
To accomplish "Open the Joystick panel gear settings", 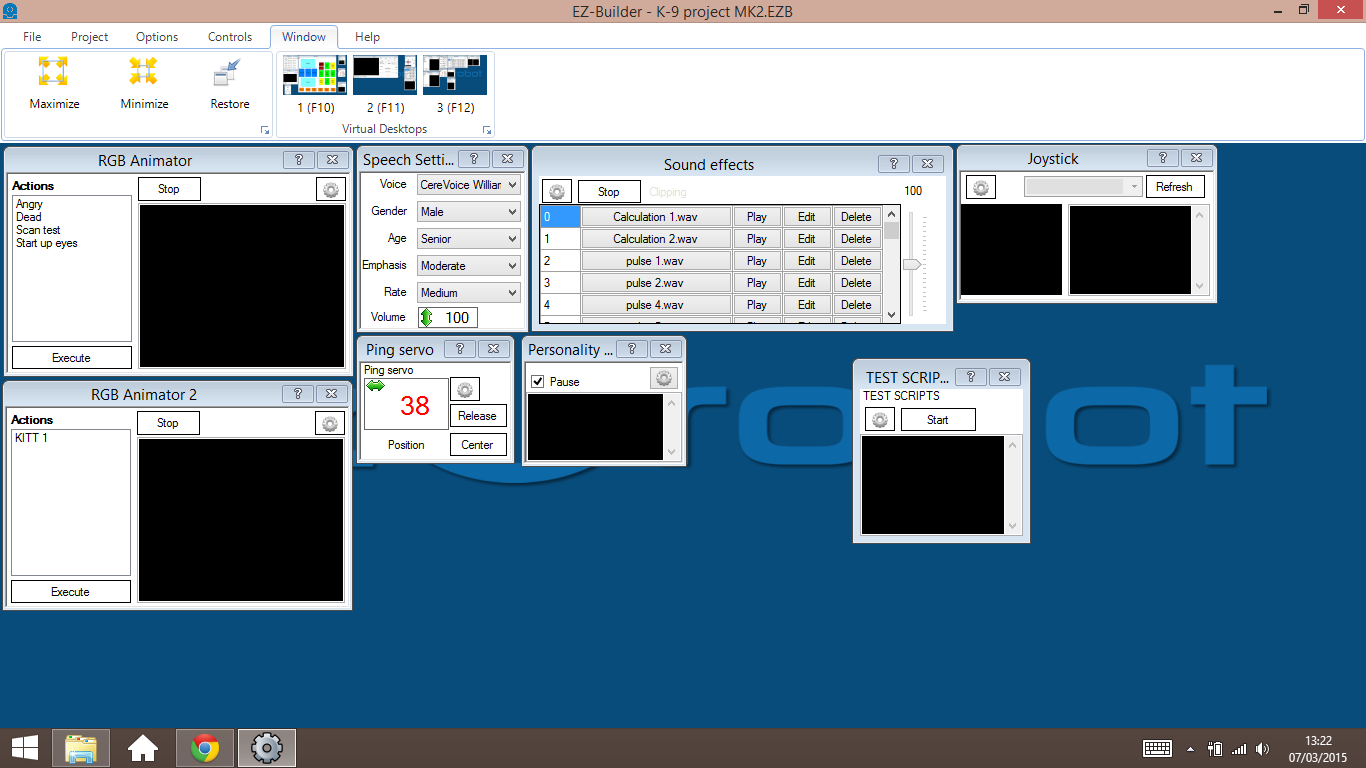I will [x=980, y=186].
